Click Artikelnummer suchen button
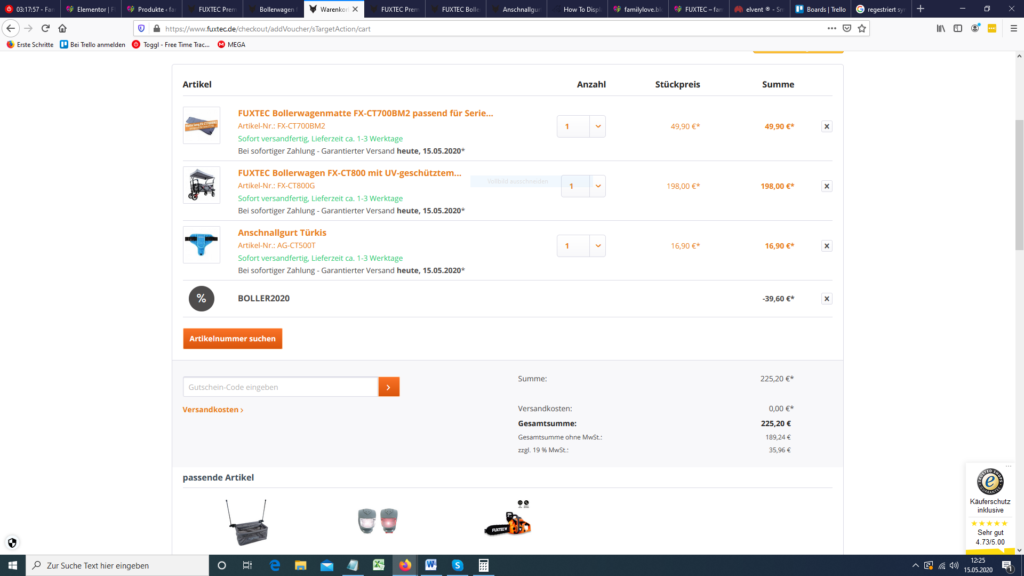1024x576 pixels. 232,338
